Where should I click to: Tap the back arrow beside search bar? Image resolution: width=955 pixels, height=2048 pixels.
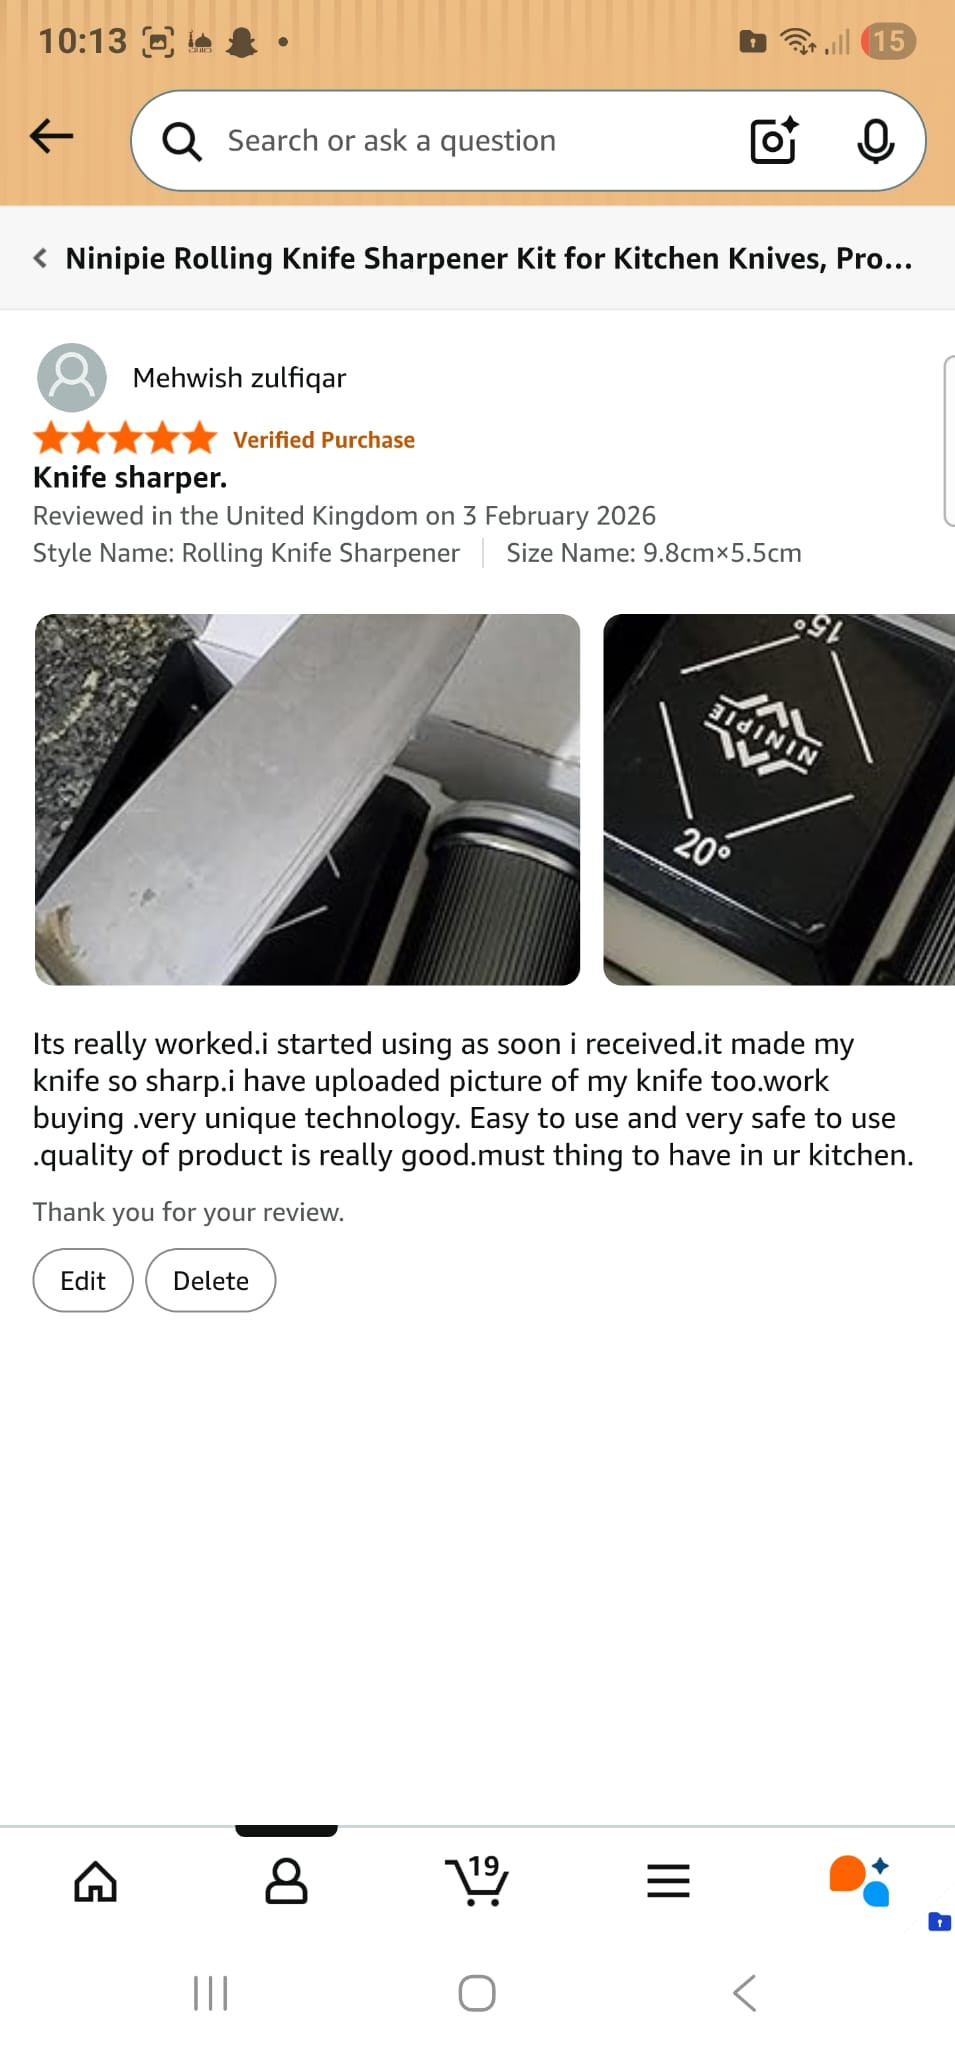(52, 136)
